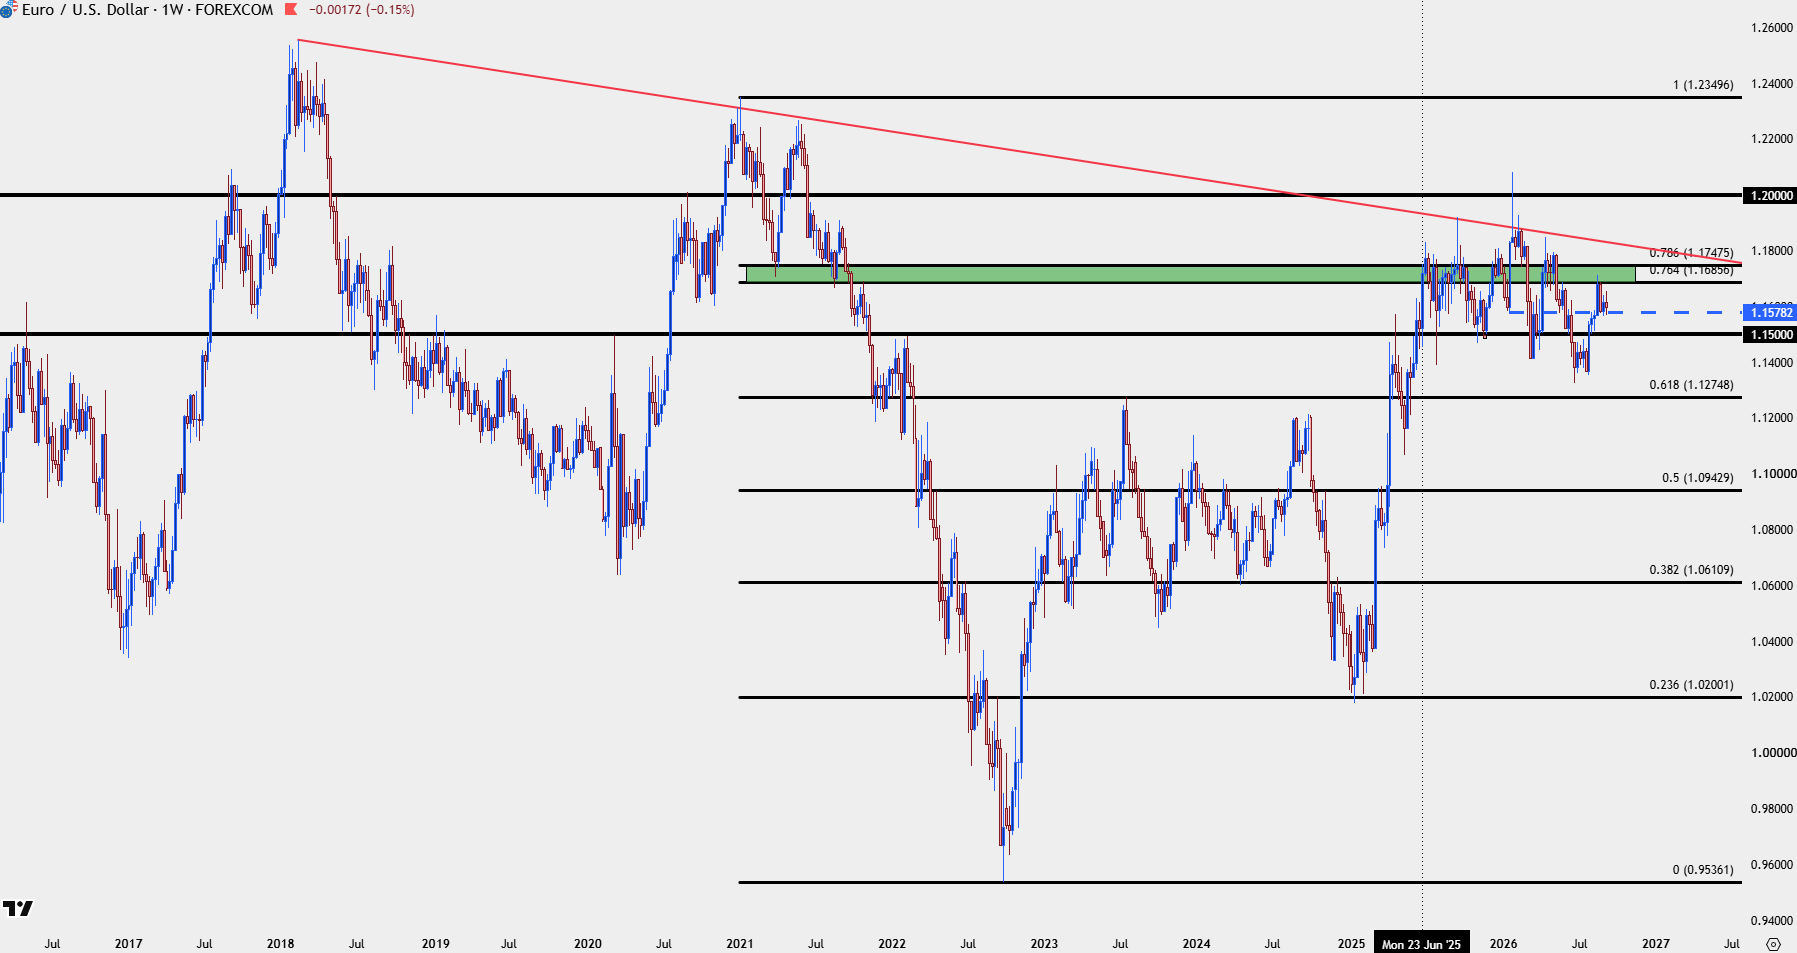1797x953 pixels.
Task: Click the Fibonacci 0.382 (1.06109) level label
Action: pyautogui.click(x=1691, y=570)
